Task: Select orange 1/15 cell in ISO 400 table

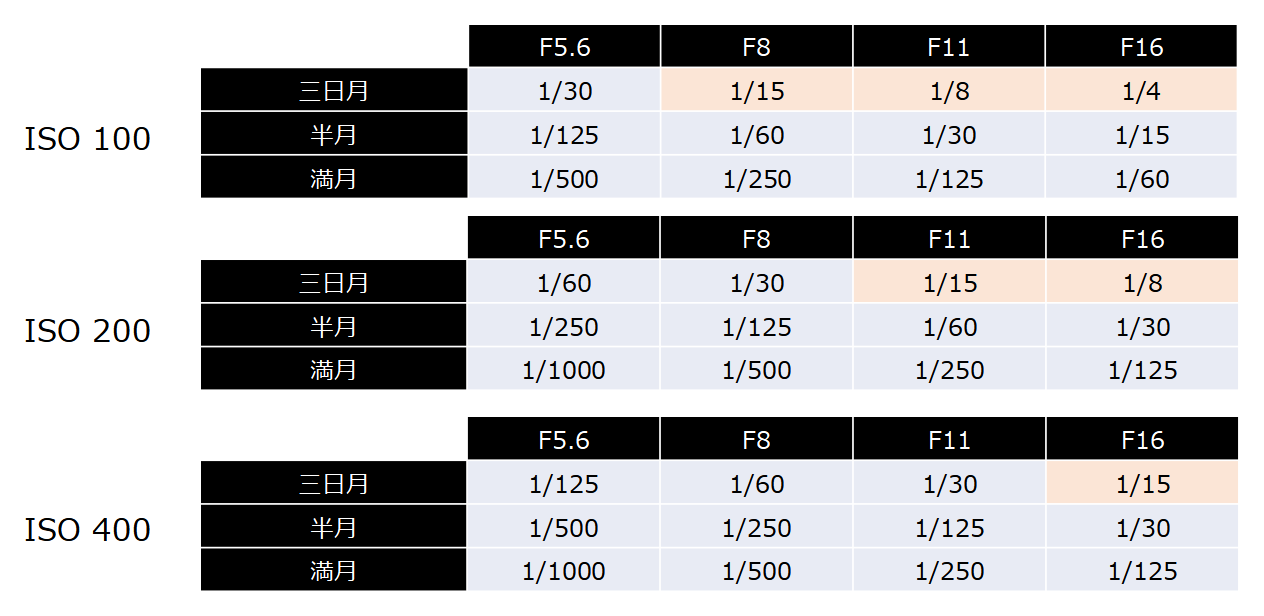Action: (1142, 484)
